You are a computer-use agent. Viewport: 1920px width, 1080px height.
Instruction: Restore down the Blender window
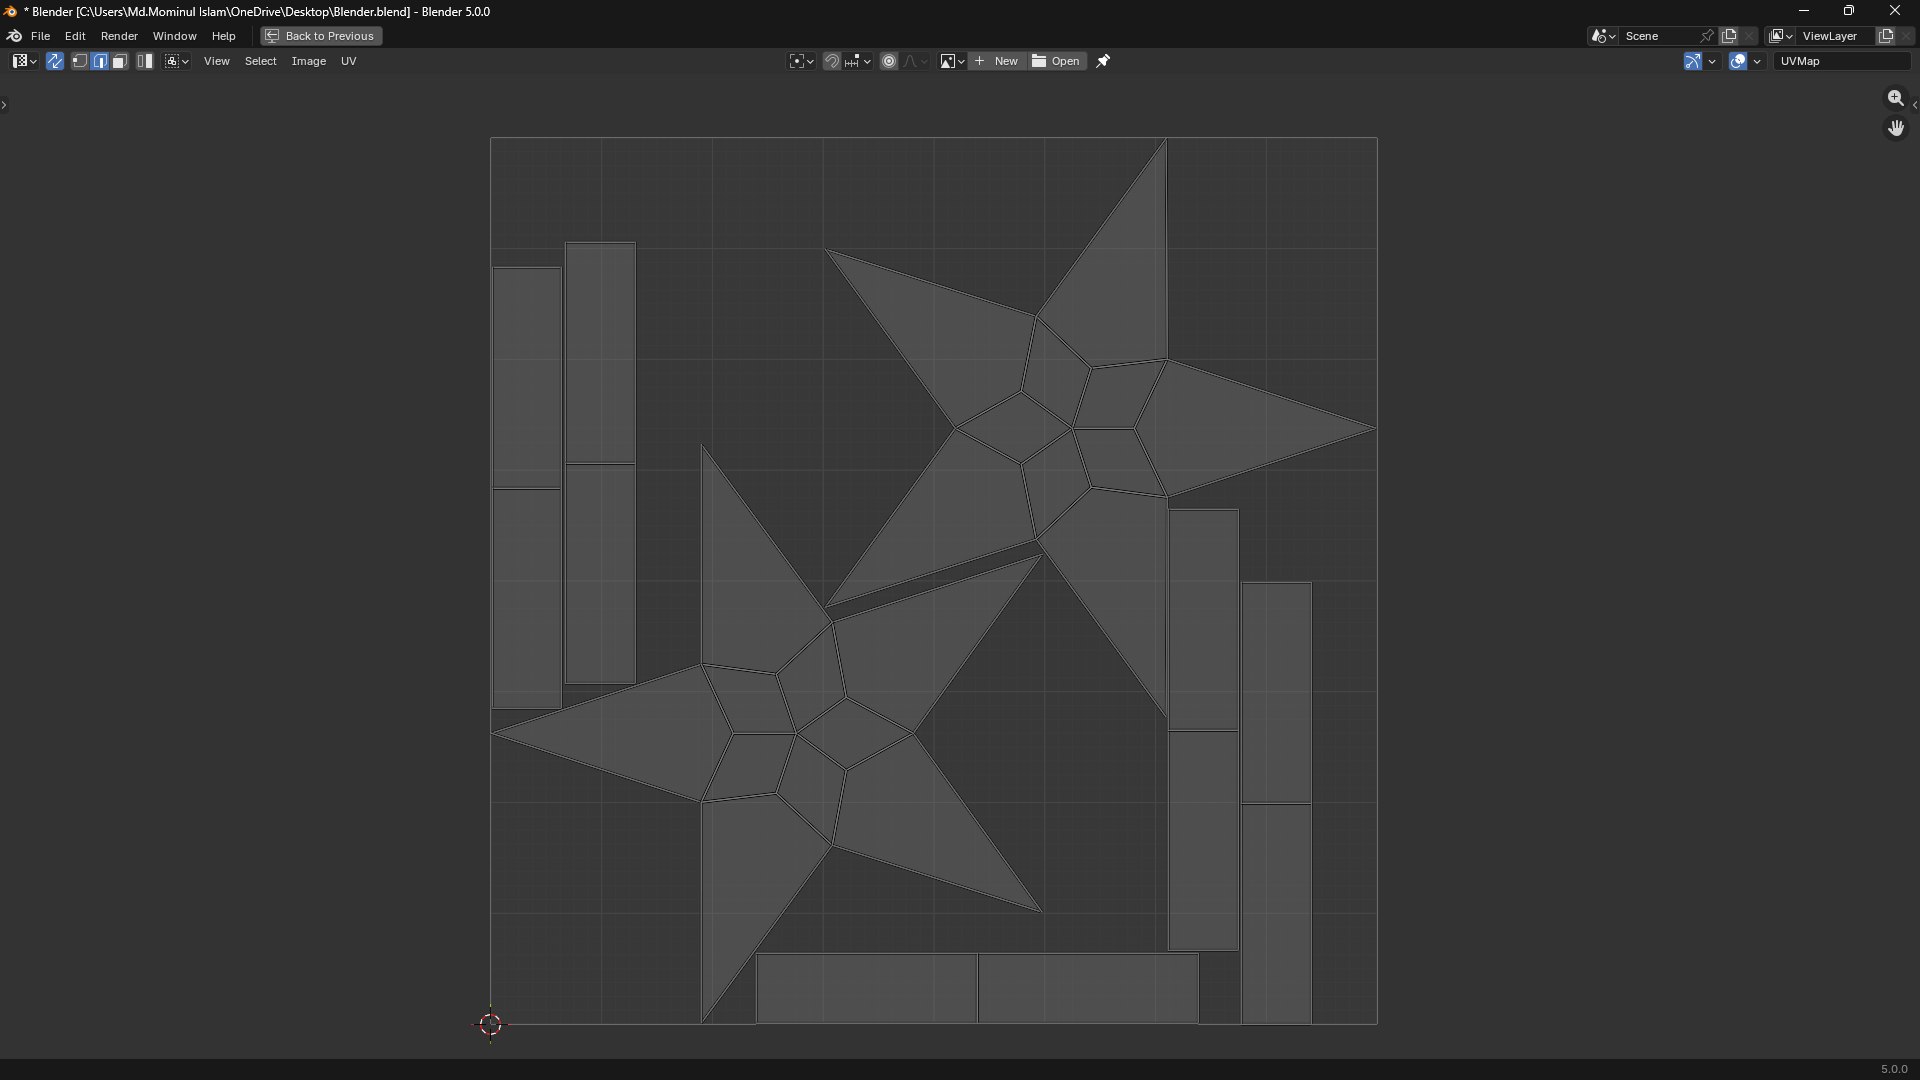coord(1849,11)
